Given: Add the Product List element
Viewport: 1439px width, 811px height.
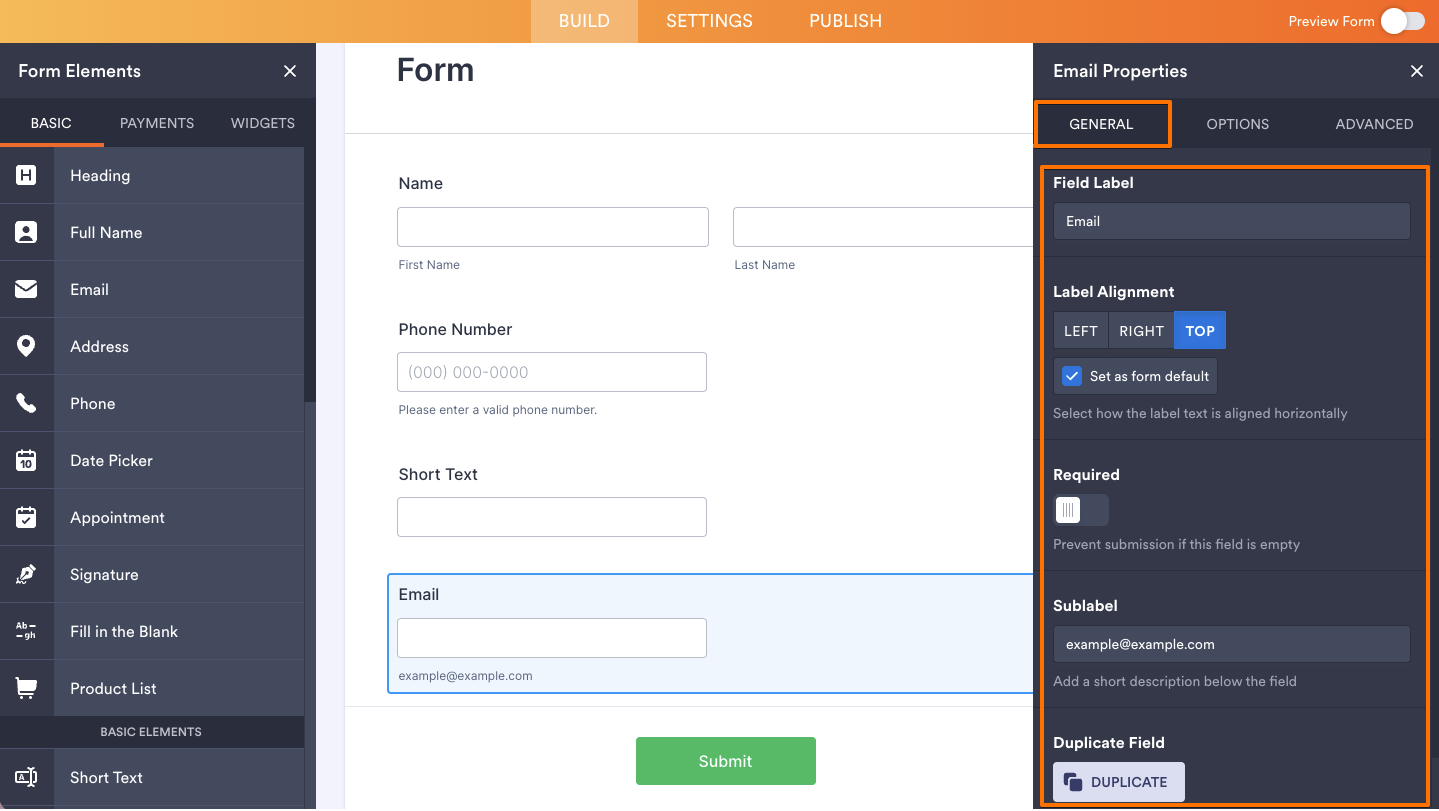Looking at the screenshot, I should 152,688.
